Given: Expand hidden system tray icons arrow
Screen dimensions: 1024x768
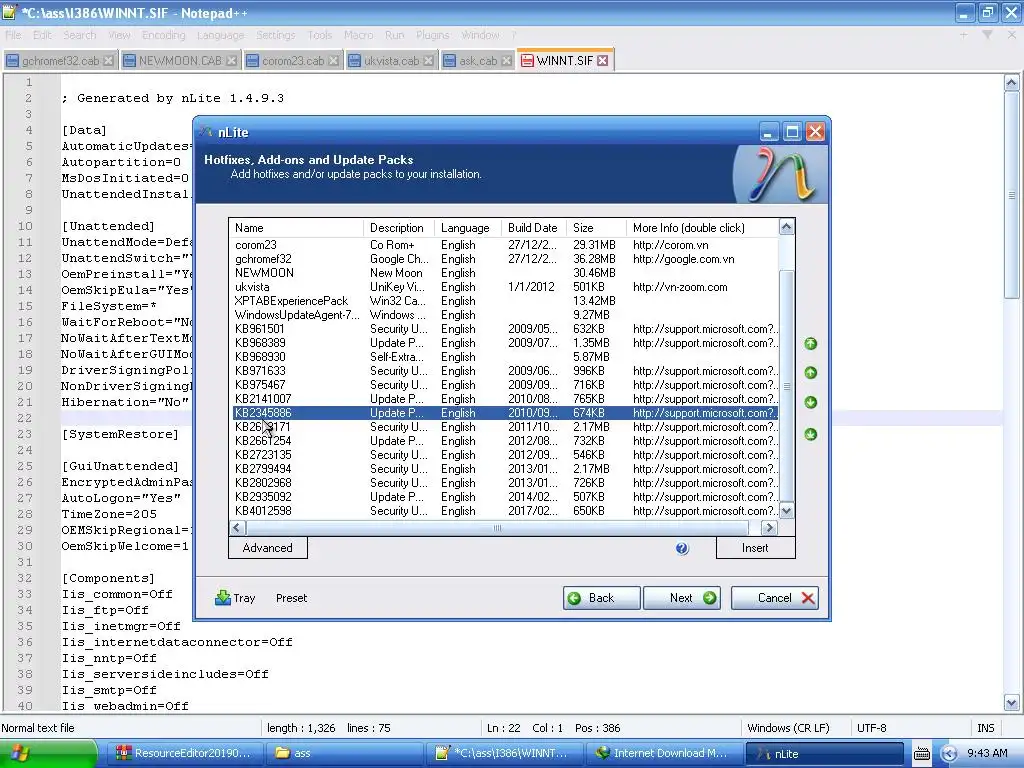Looking at the screenshot, I should [x=949, y=754].
